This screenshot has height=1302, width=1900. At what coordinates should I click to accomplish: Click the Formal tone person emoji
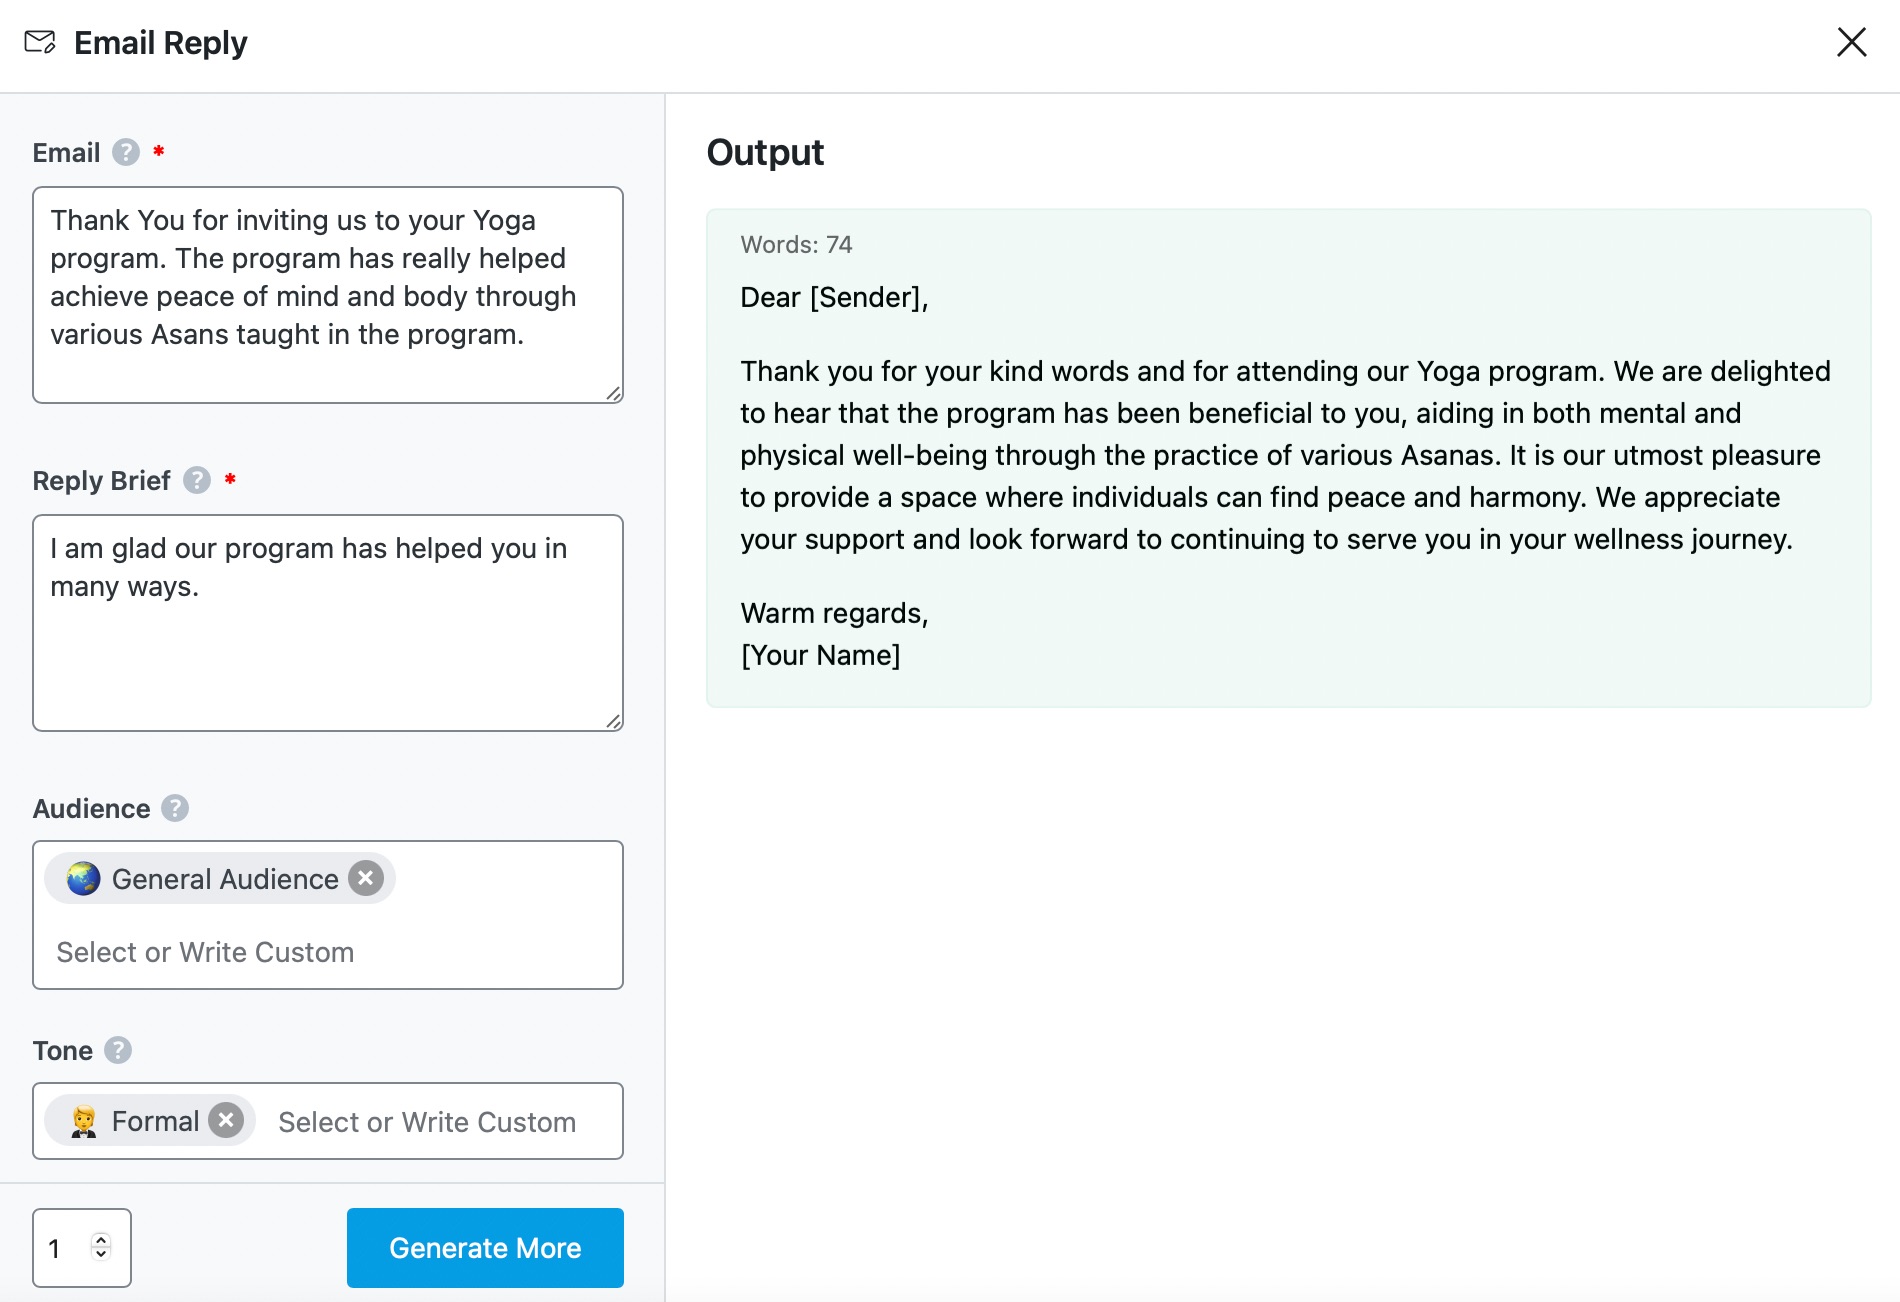[84, 1121]
